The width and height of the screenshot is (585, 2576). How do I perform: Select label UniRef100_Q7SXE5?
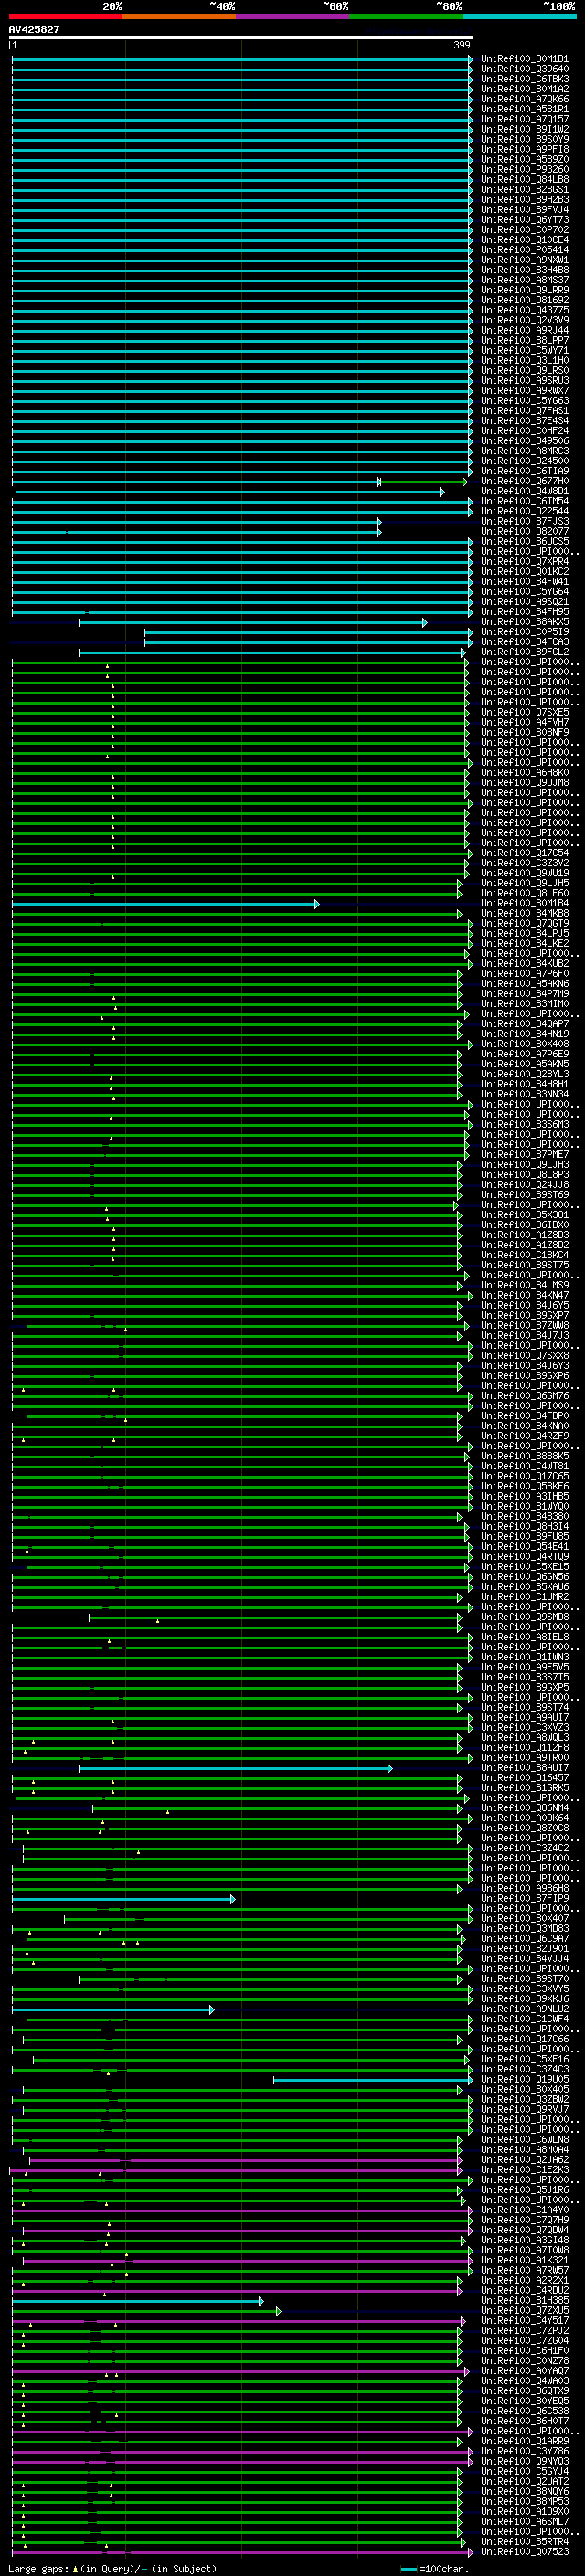[x=525, y=713]
